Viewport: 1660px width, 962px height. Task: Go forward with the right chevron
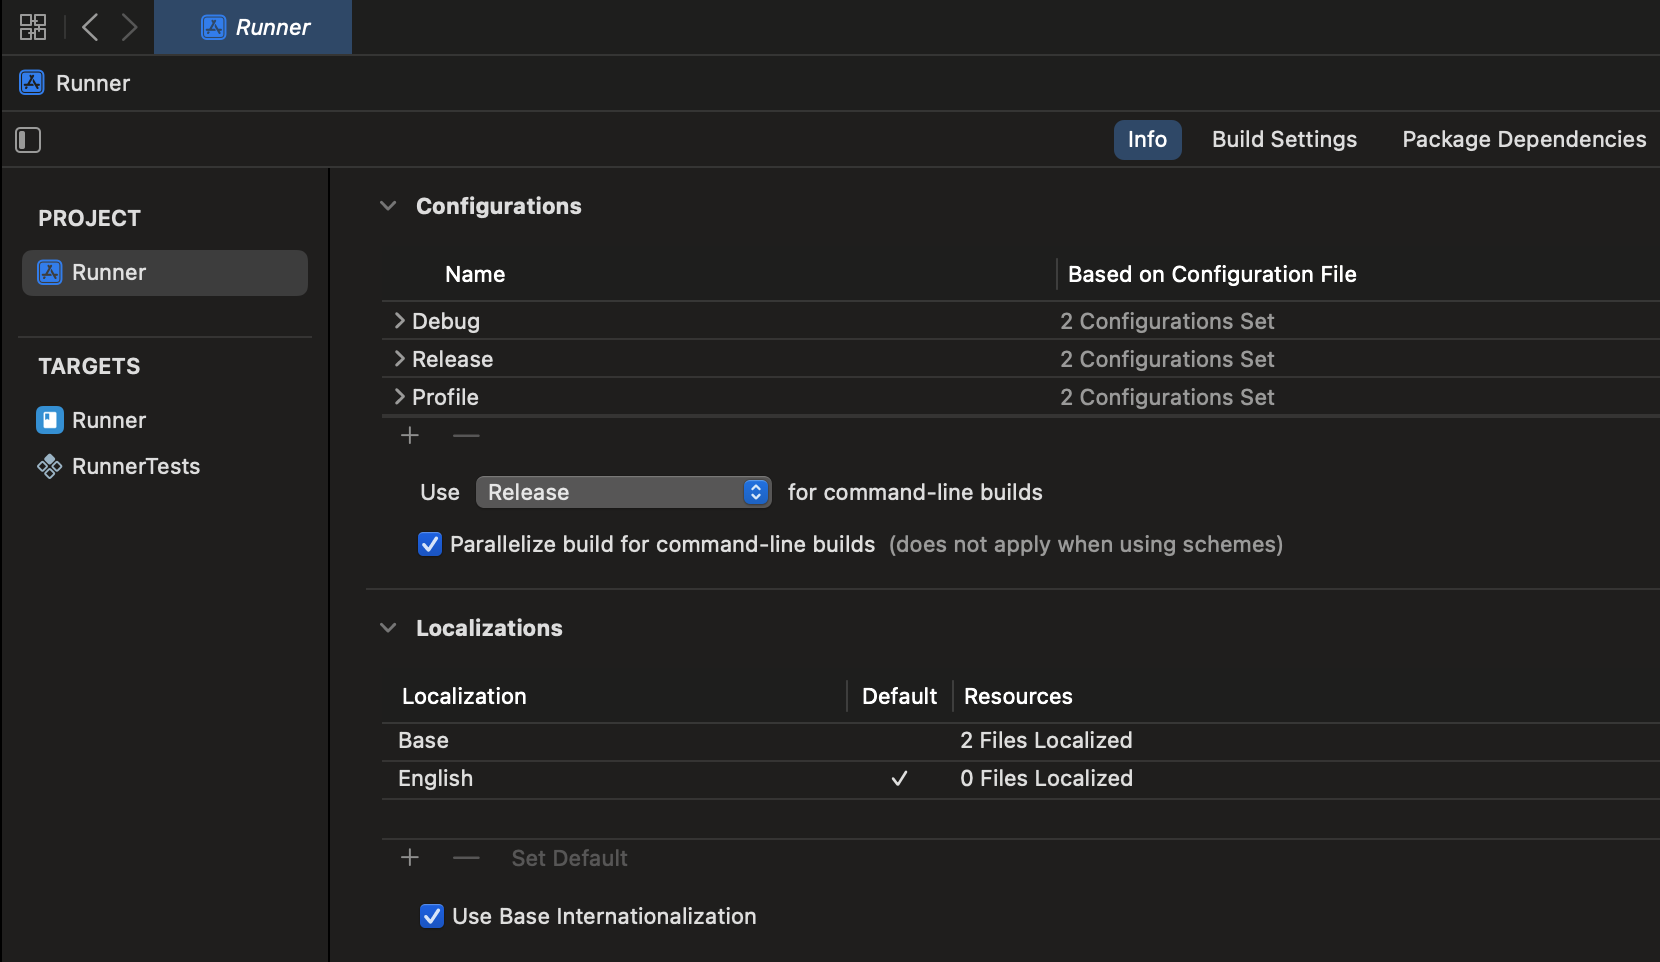[x=129, y=27]
